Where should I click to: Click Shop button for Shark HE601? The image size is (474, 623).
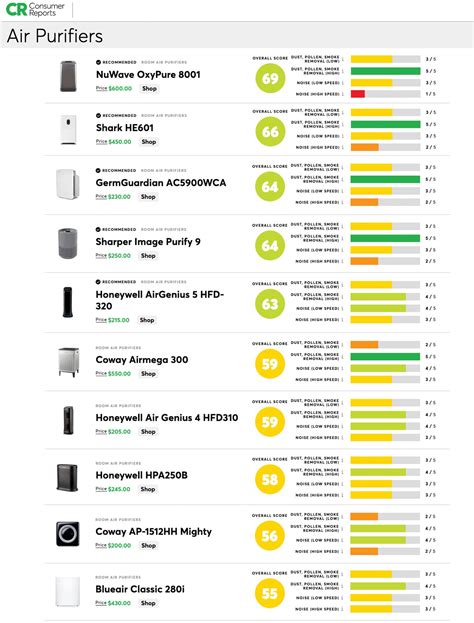[149, 142]
